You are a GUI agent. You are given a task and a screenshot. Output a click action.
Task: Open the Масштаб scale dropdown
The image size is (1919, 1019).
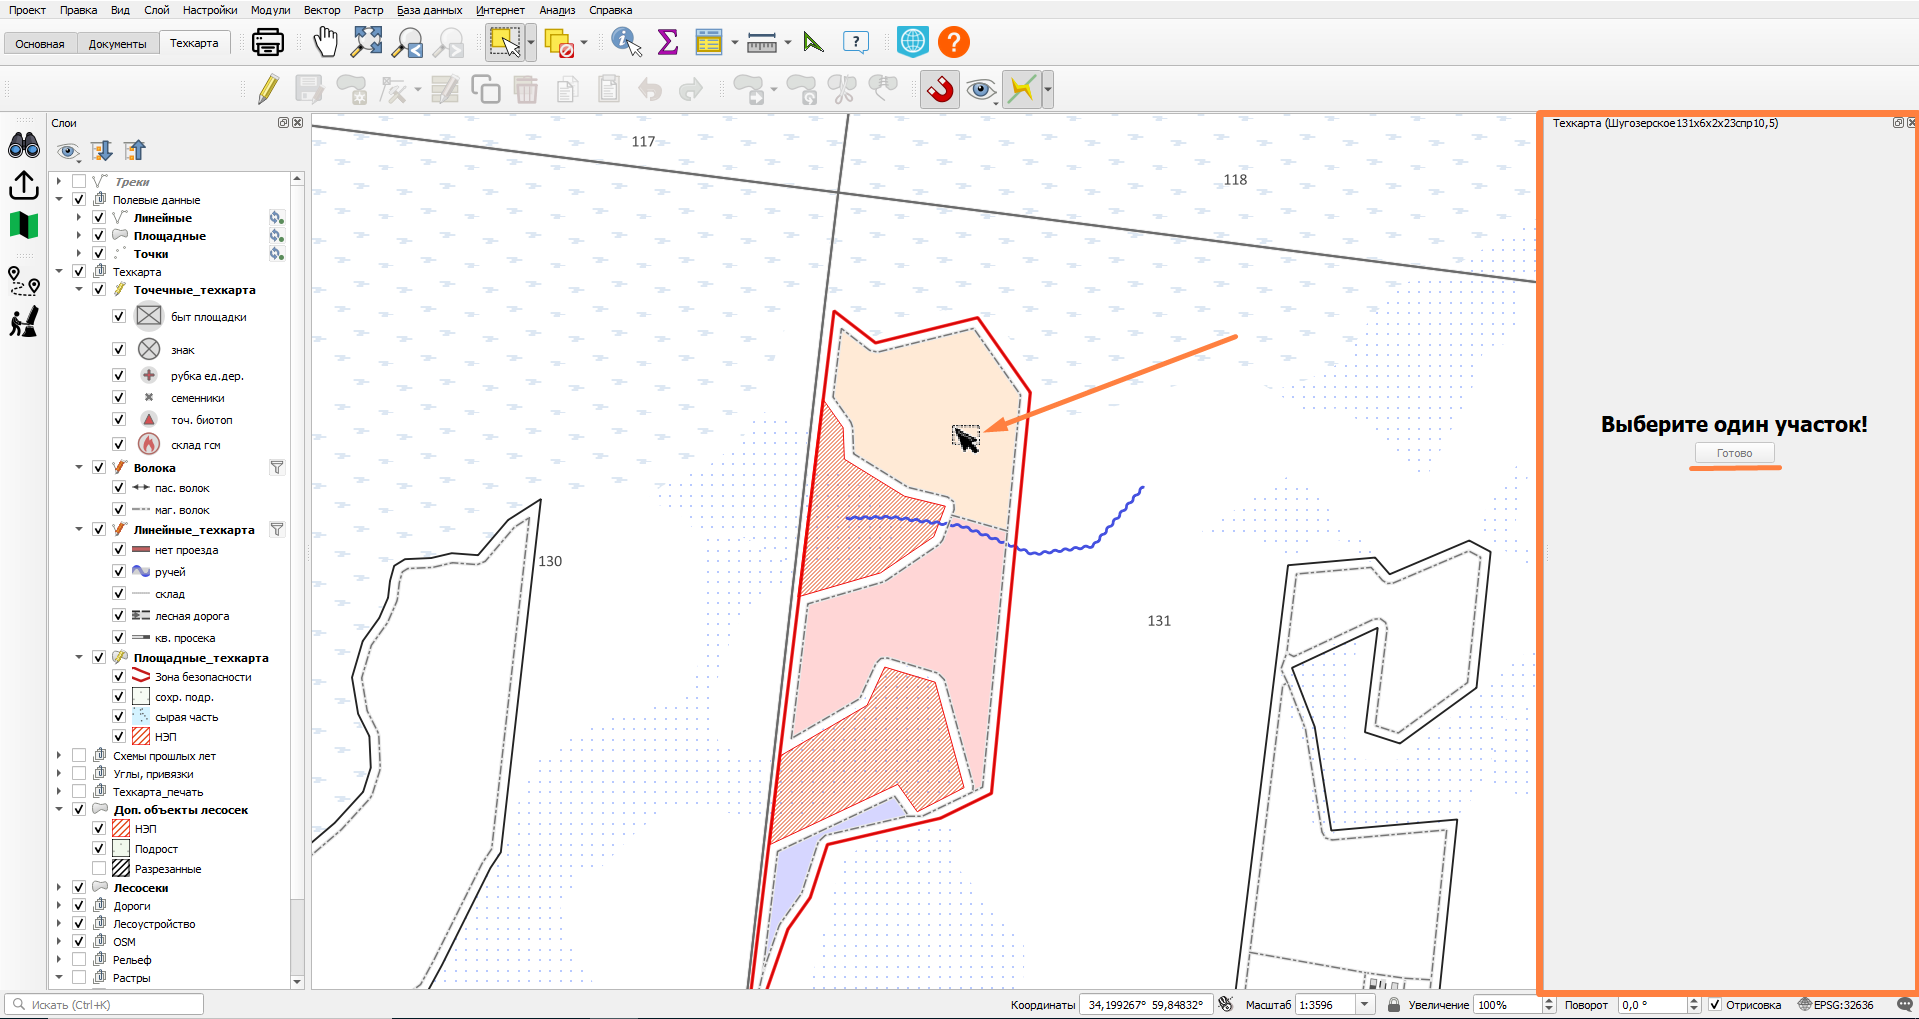point(1365,1005)
